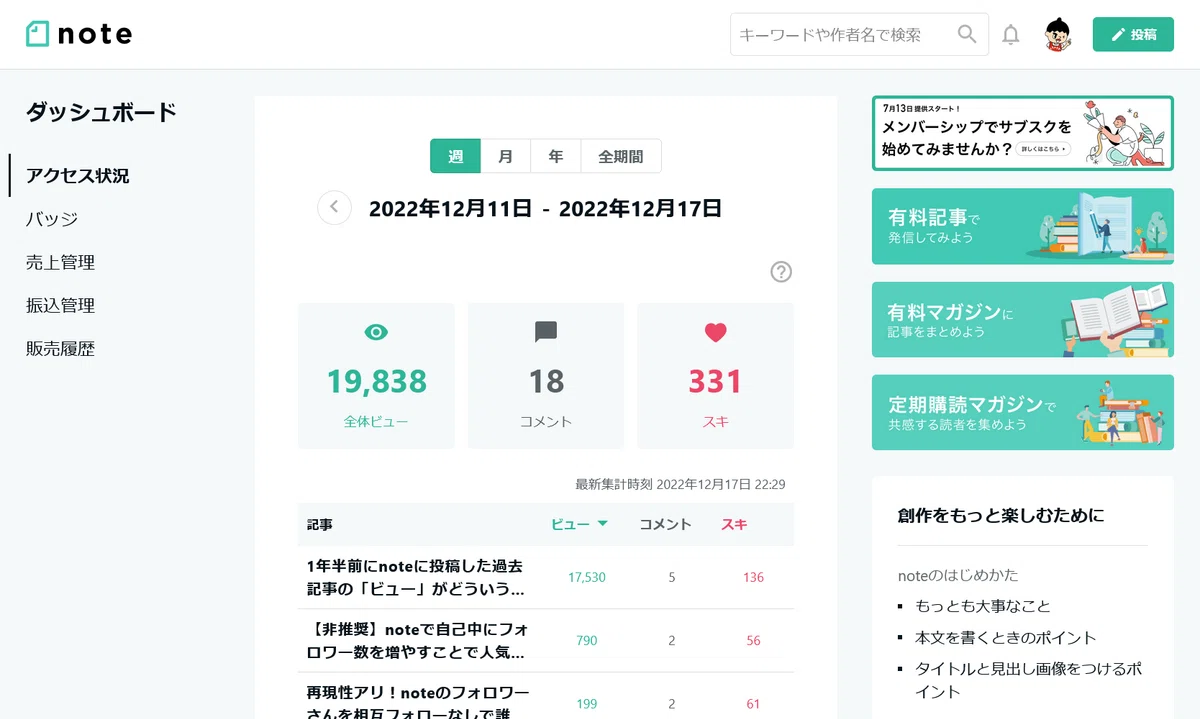This screenshot has height=719, width=1200.
Task: Click the 17,530 view count cell
Action: (x=586, y=577)
